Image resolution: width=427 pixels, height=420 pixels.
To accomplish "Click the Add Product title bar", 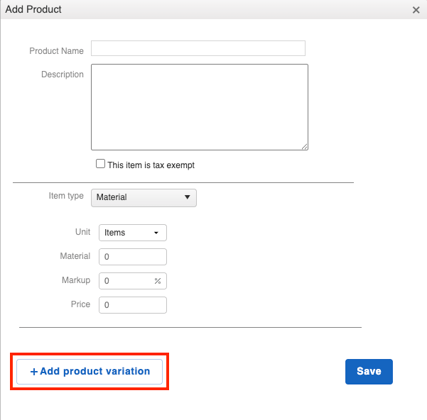I will pyautogui.click(x=213, y=9).
